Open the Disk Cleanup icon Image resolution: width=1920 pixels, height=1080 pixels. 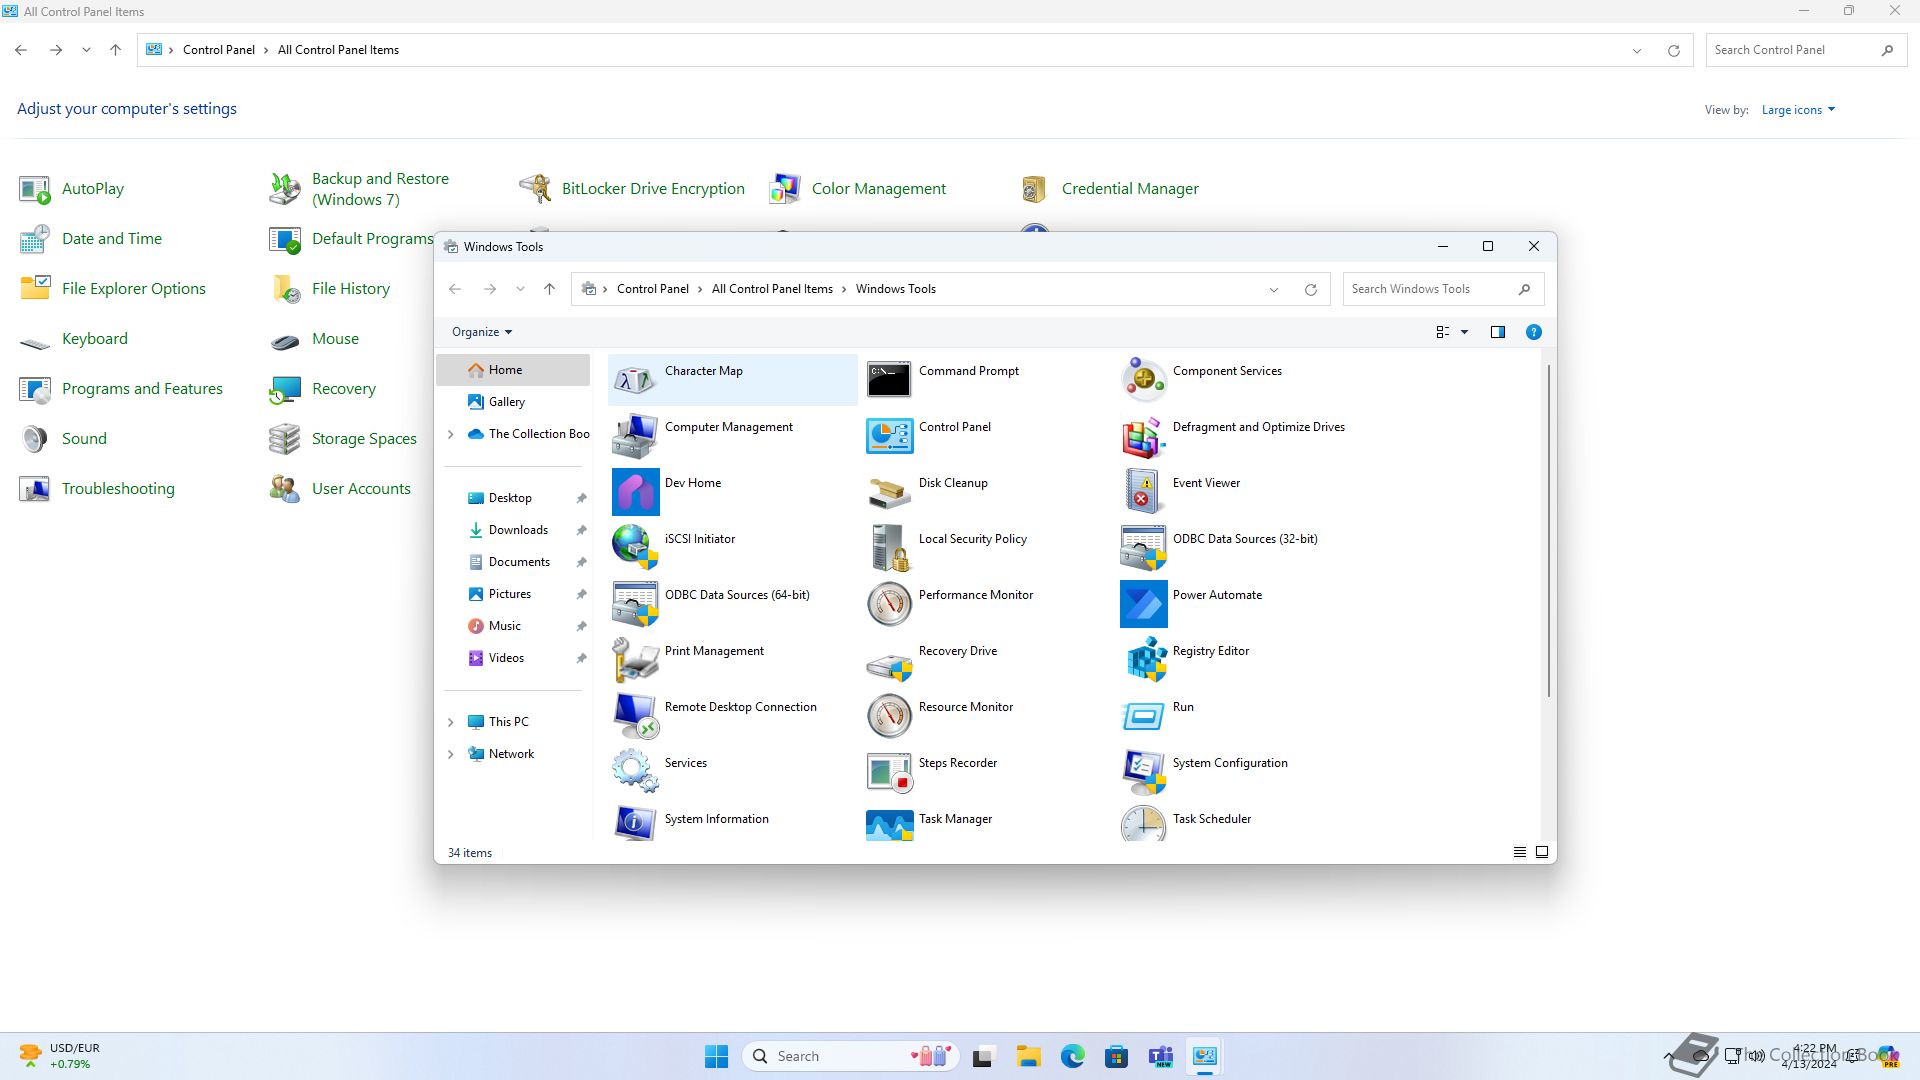click(889, 492)
